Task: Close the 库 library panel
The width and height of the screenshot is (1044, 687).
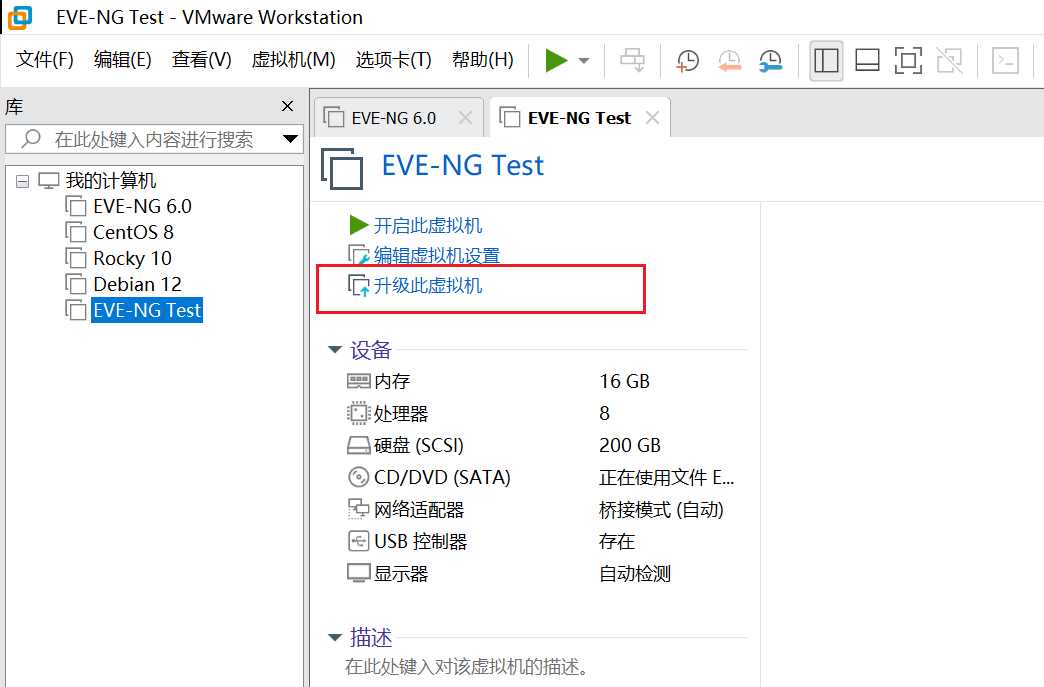Action: pyautogui.click(x=288, y=106)
